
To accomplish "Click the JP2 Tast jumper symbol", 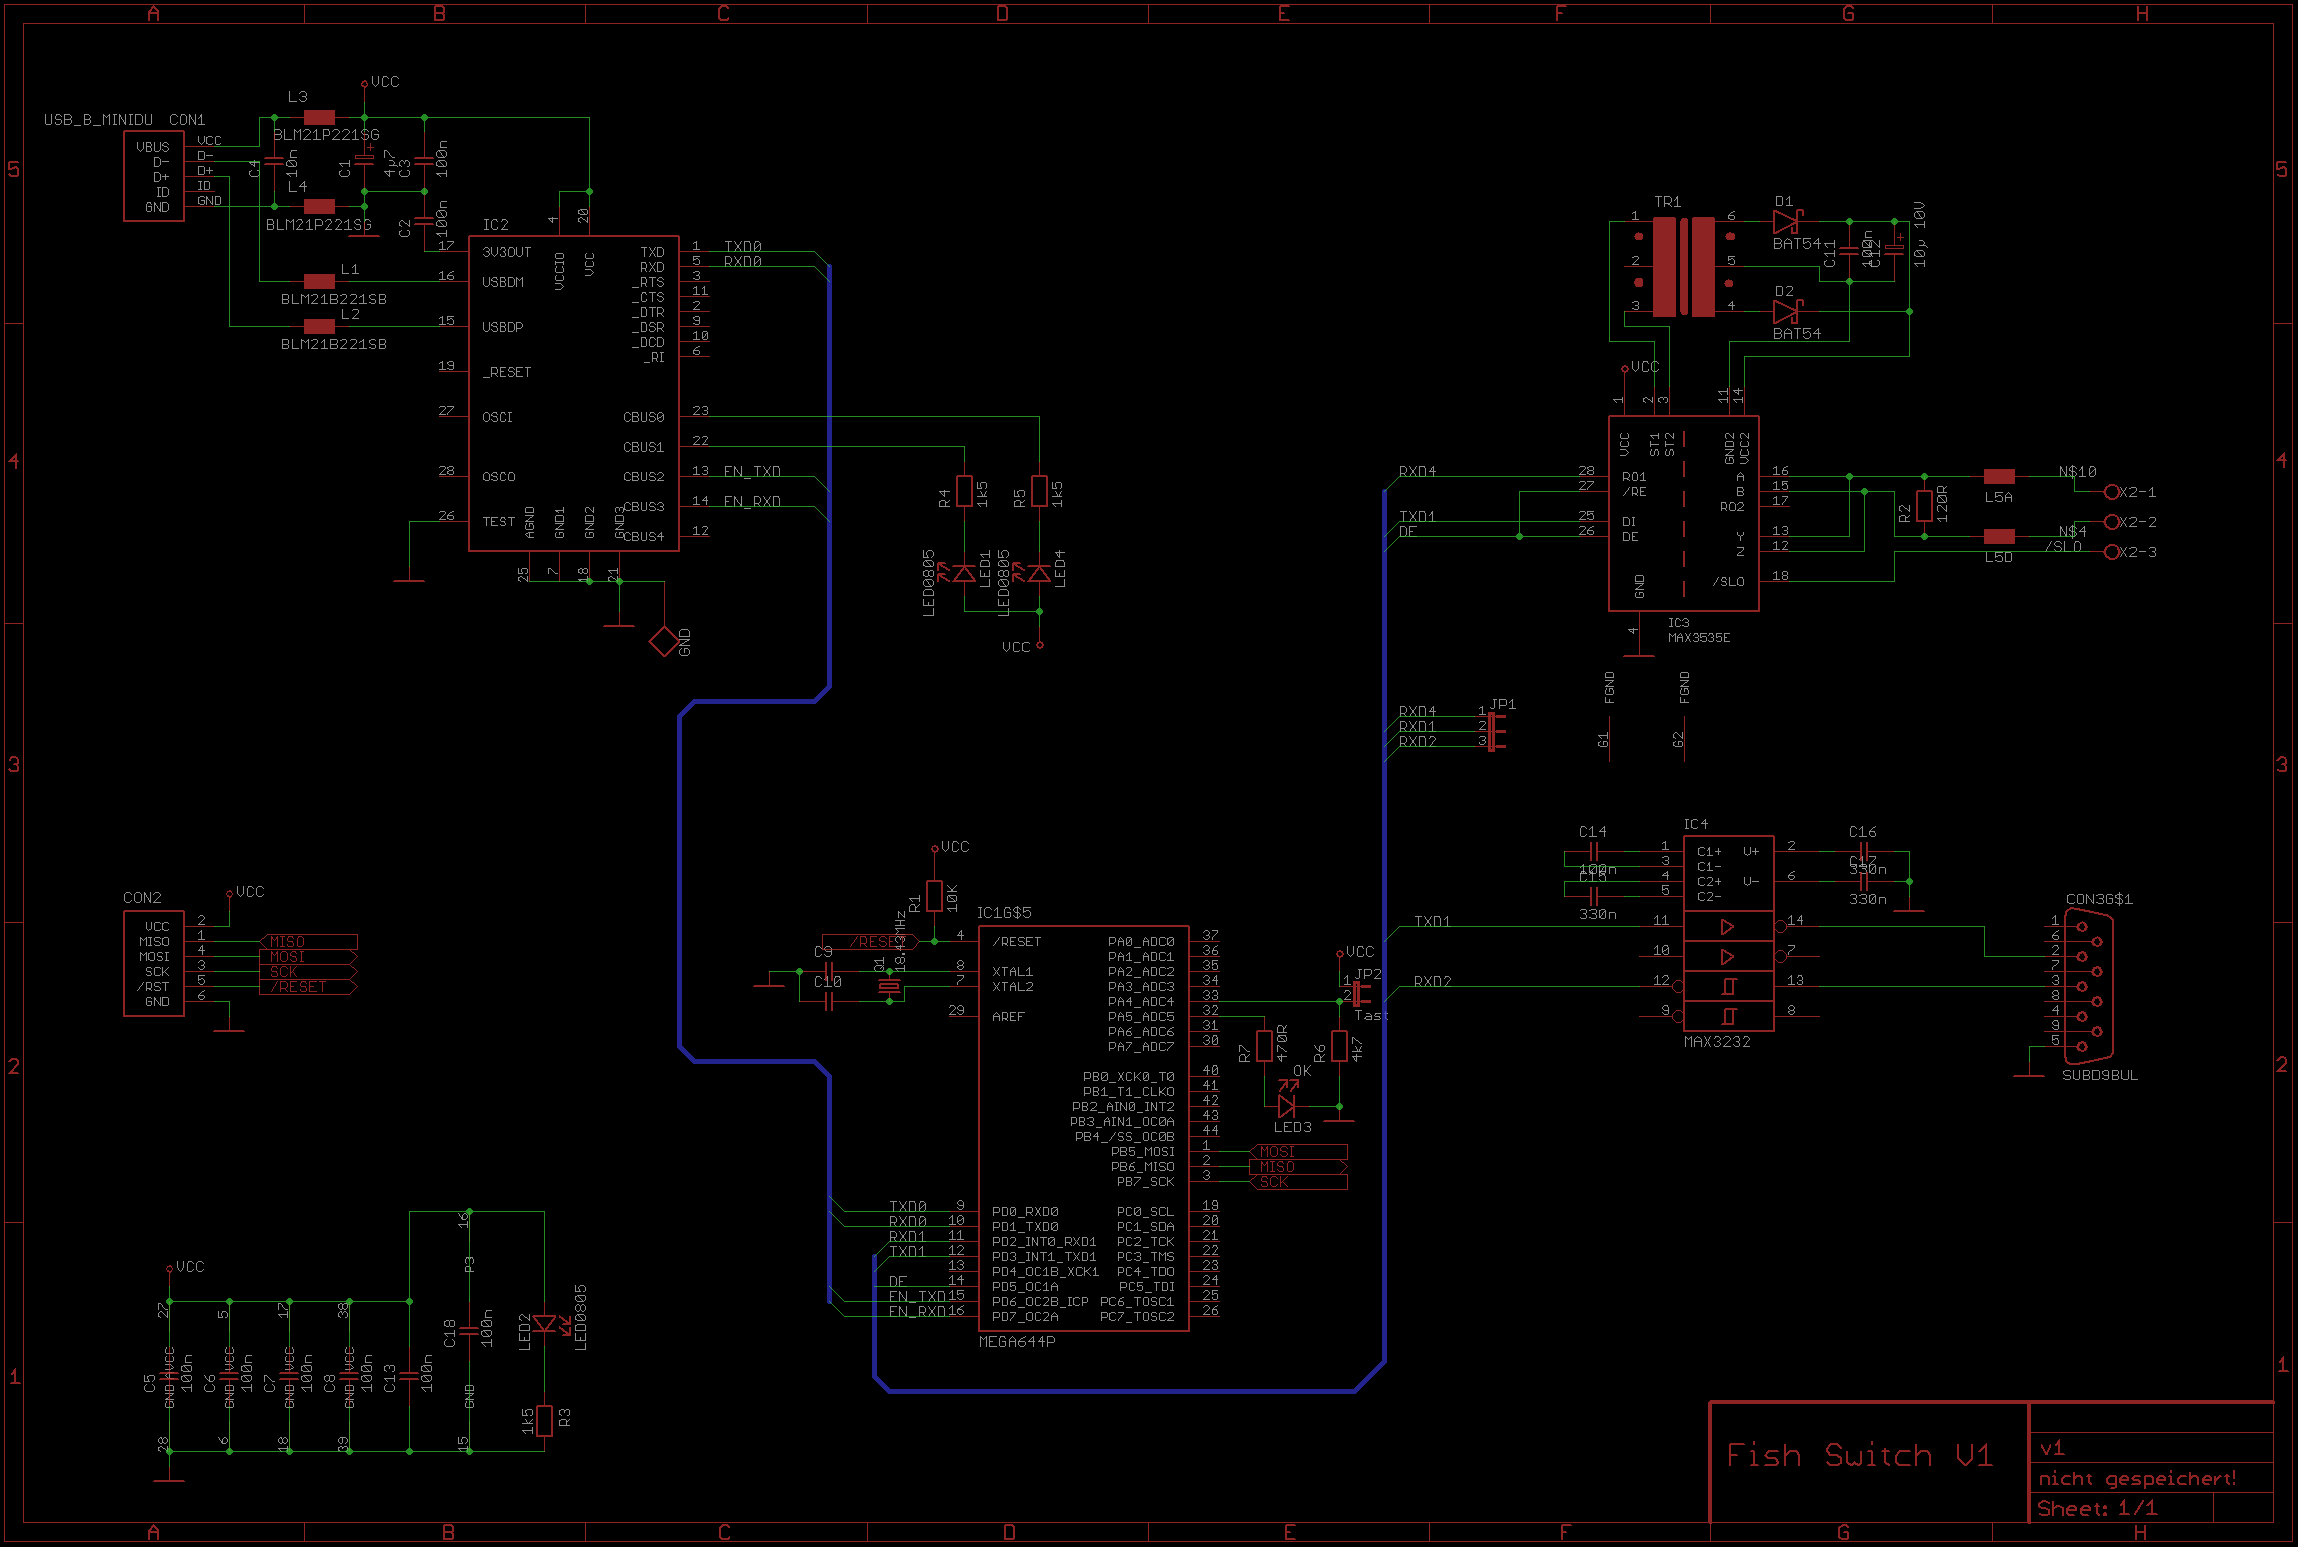I will click(x=1361, y=992).
